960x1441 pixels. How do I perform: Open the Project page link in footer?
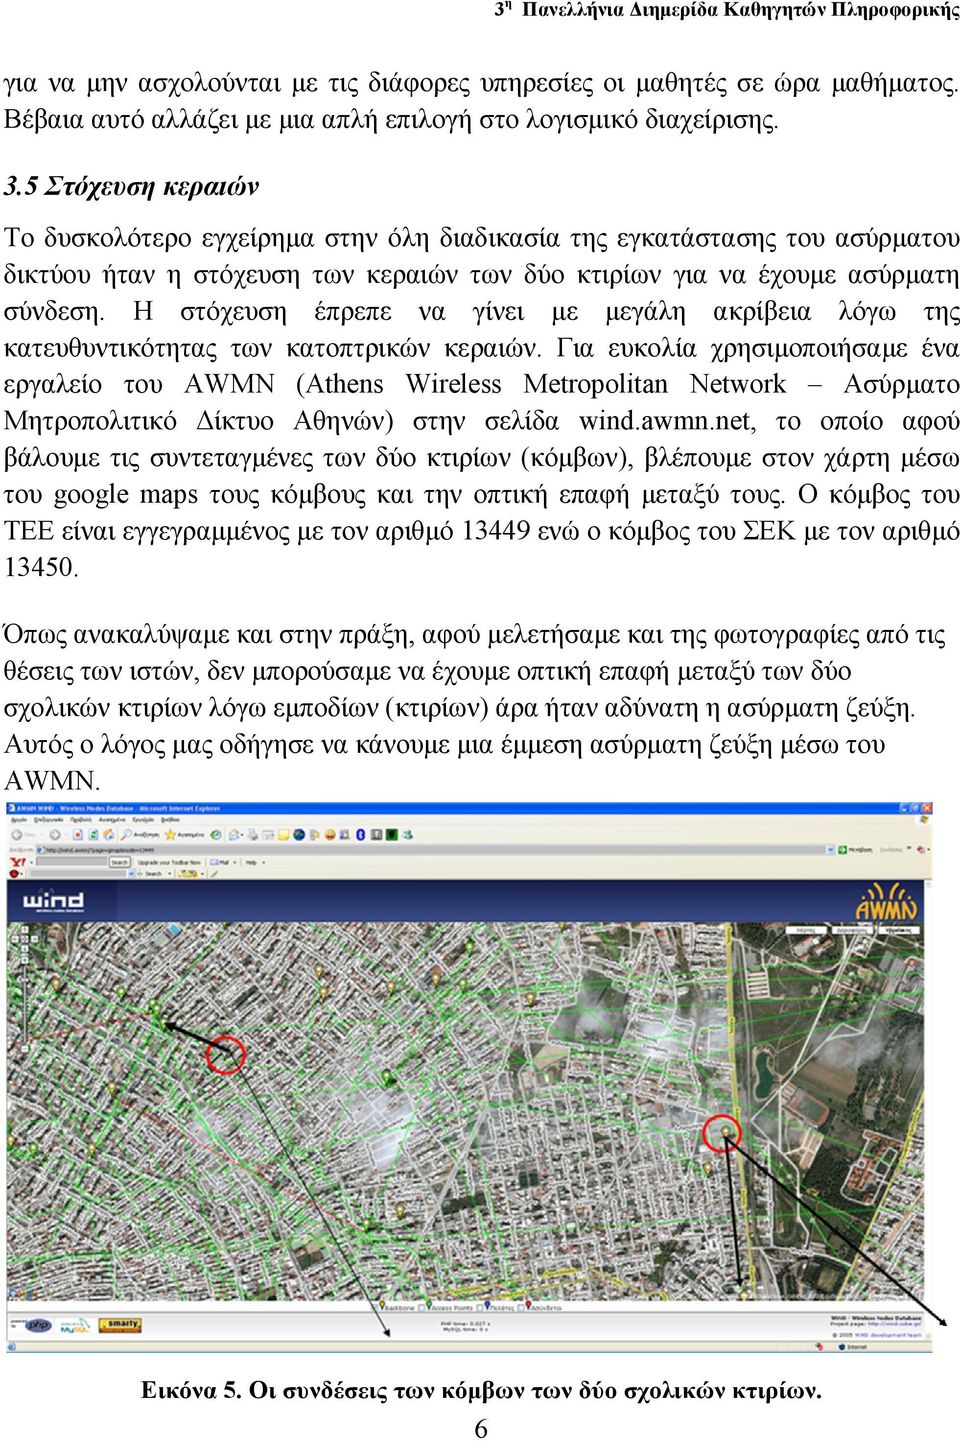(893, 1324)
